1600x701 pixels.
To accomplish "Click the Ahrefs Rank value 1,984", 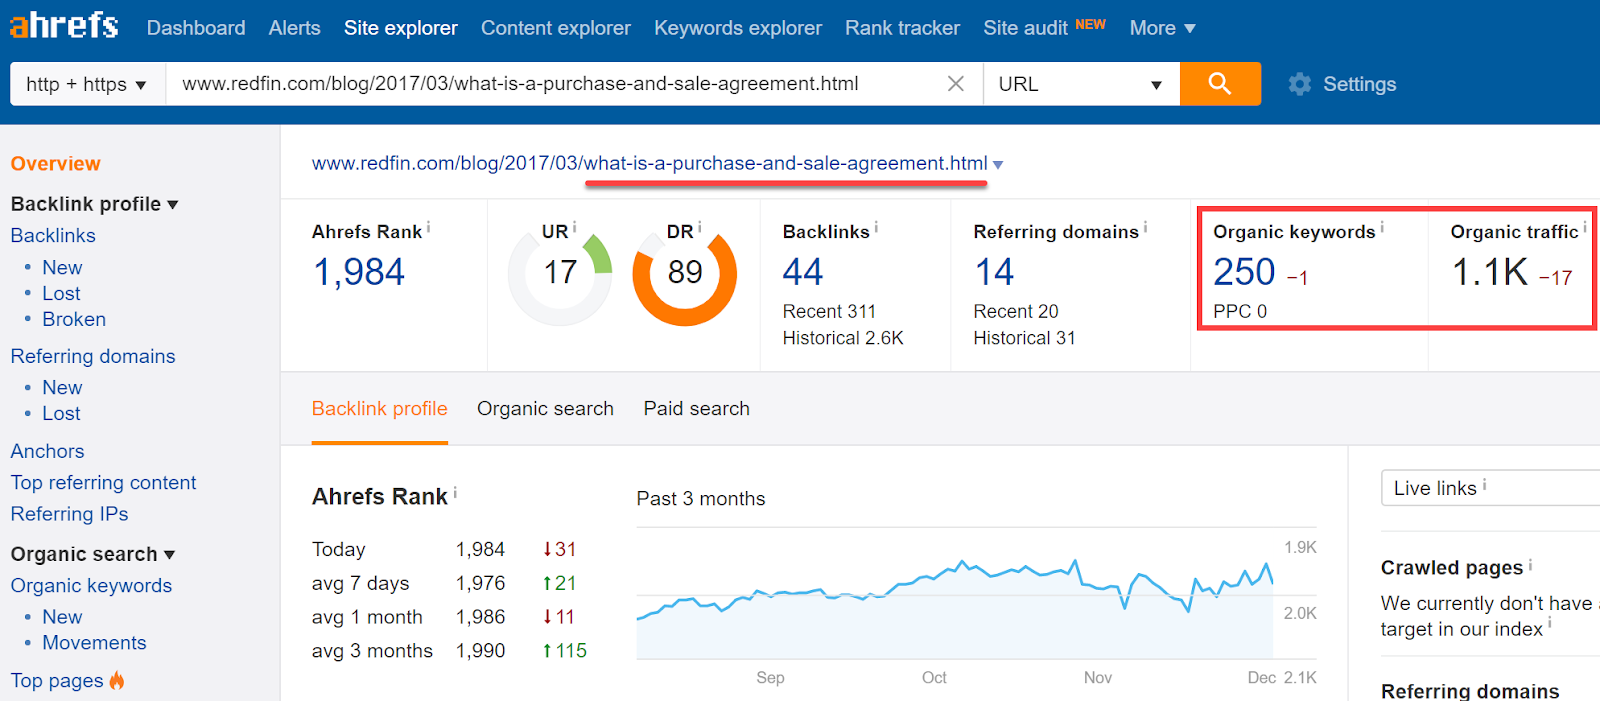I will (x=359, y=272).
